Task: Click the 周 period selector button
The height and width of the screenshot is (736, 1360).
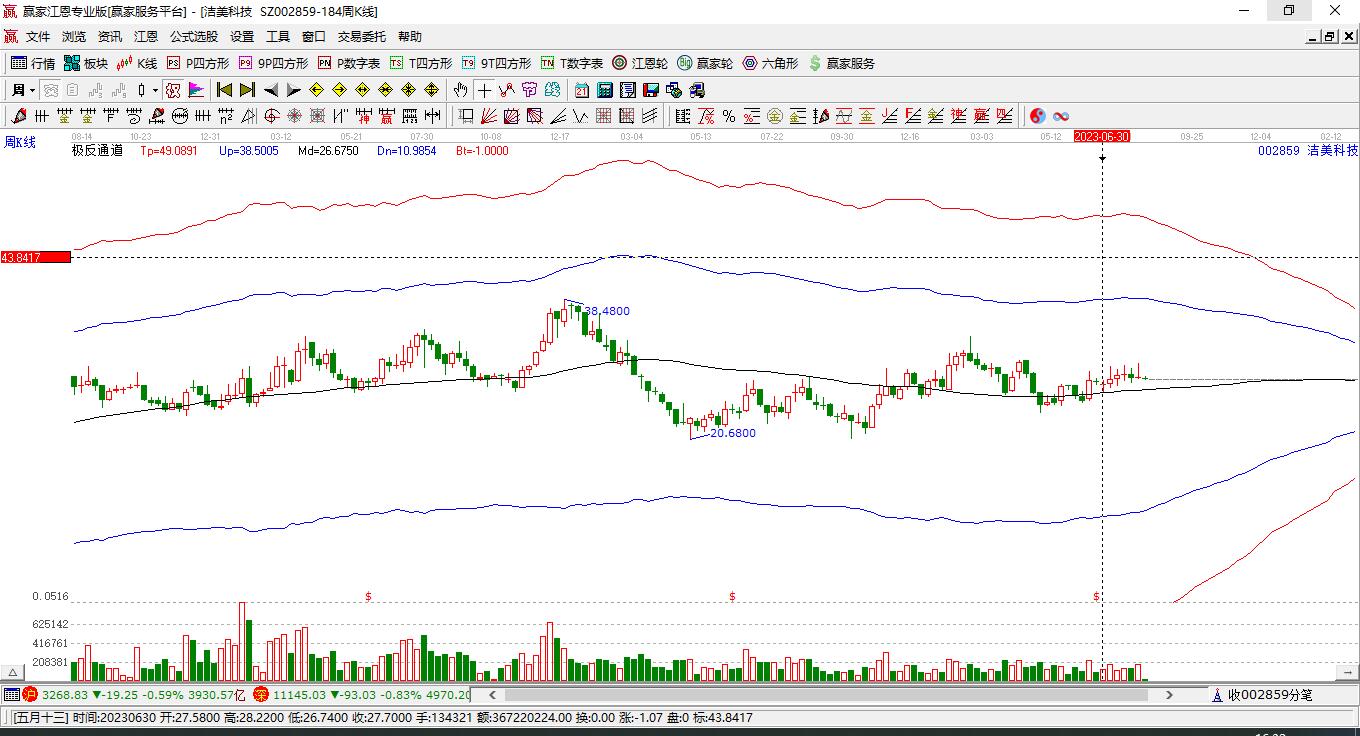Action: 18,90
